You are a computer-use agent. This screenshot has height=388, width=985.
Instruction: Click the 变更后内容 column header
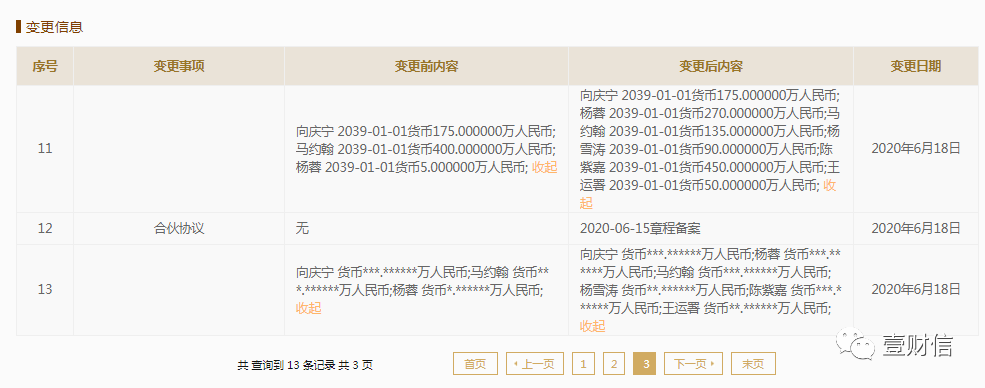[711, 66]
